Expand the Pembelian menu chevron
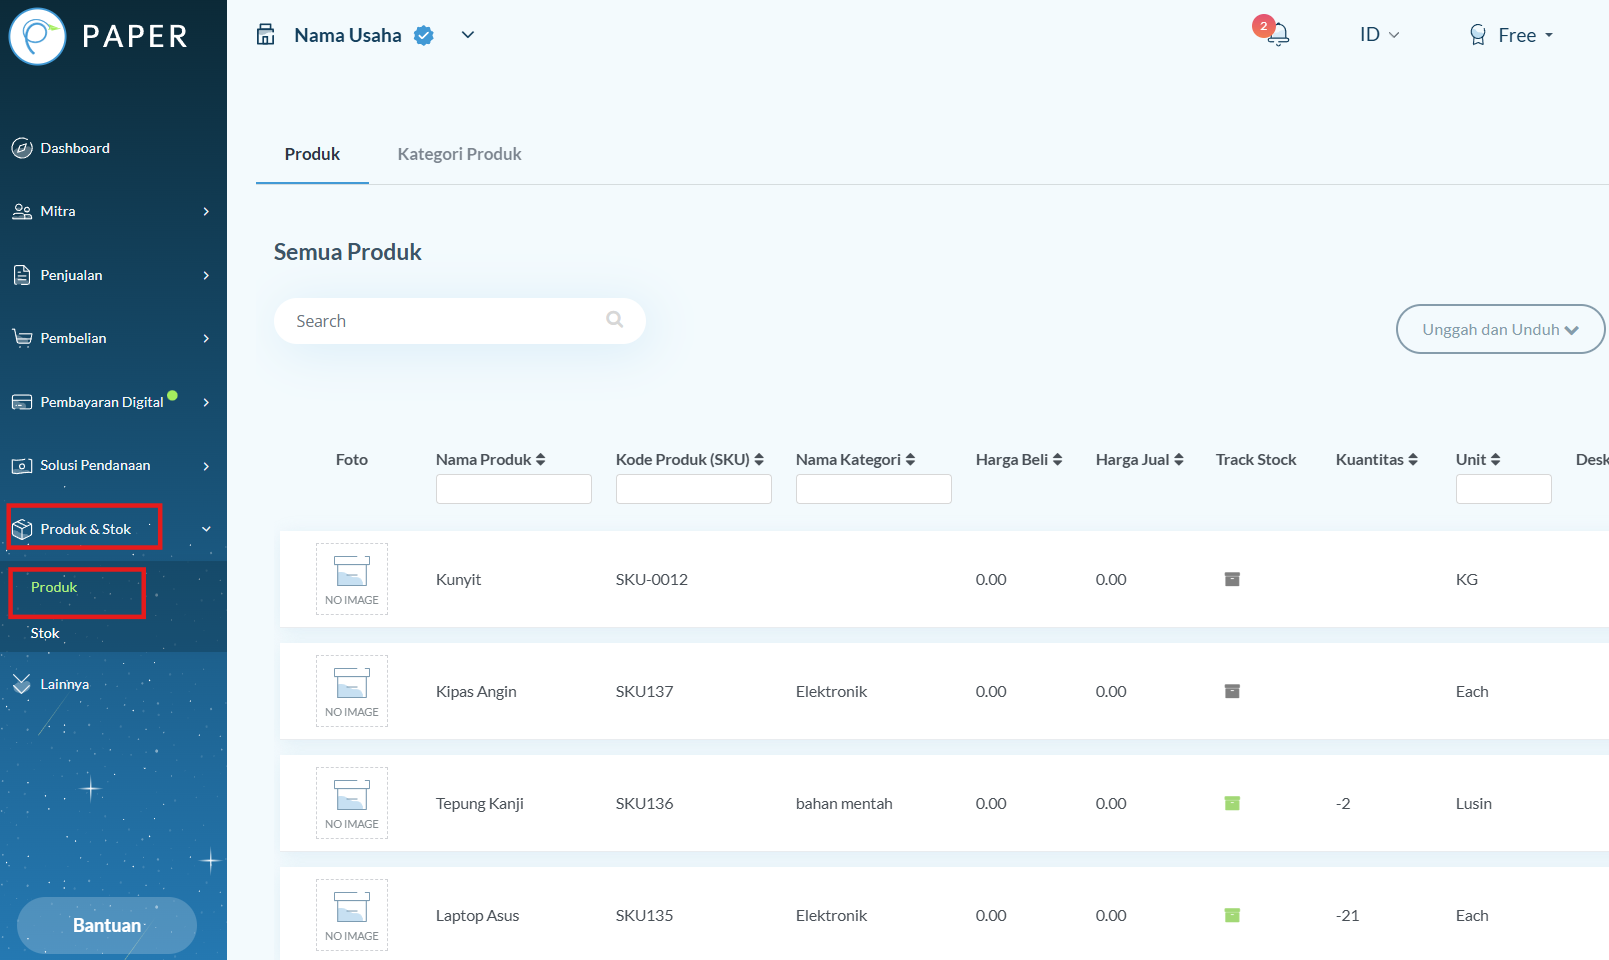Screen dimensions: 1609x960 (206, 338)
